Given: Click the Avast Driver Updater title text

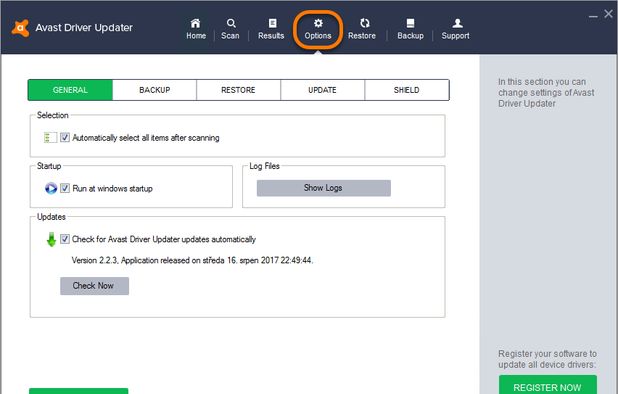Looking at the screenshot, I should pos(84,28).
